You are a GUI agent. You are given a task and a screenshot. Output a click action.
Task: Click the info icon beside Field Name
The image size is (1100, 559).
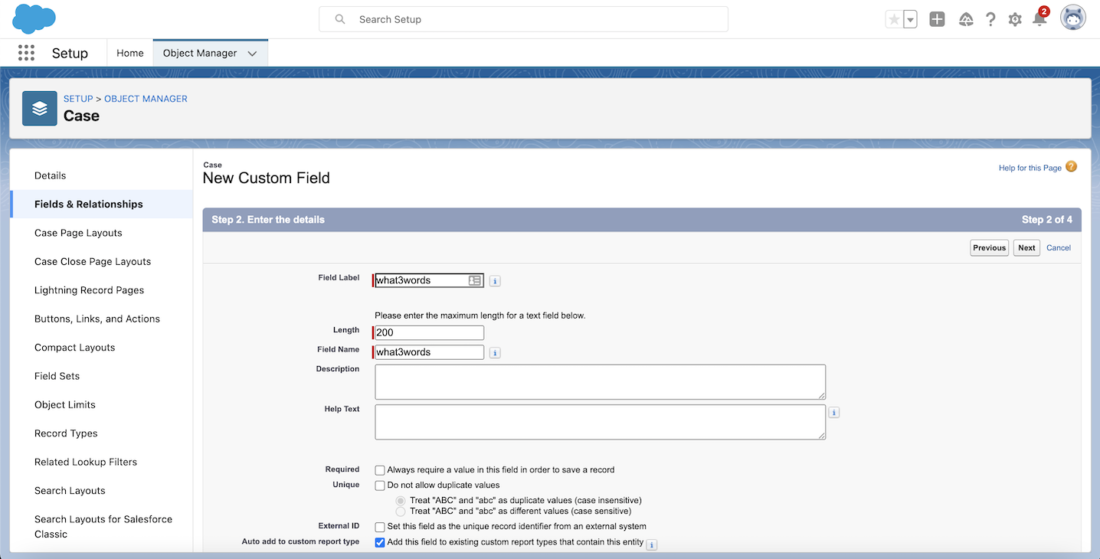click(x=495, y=353)
